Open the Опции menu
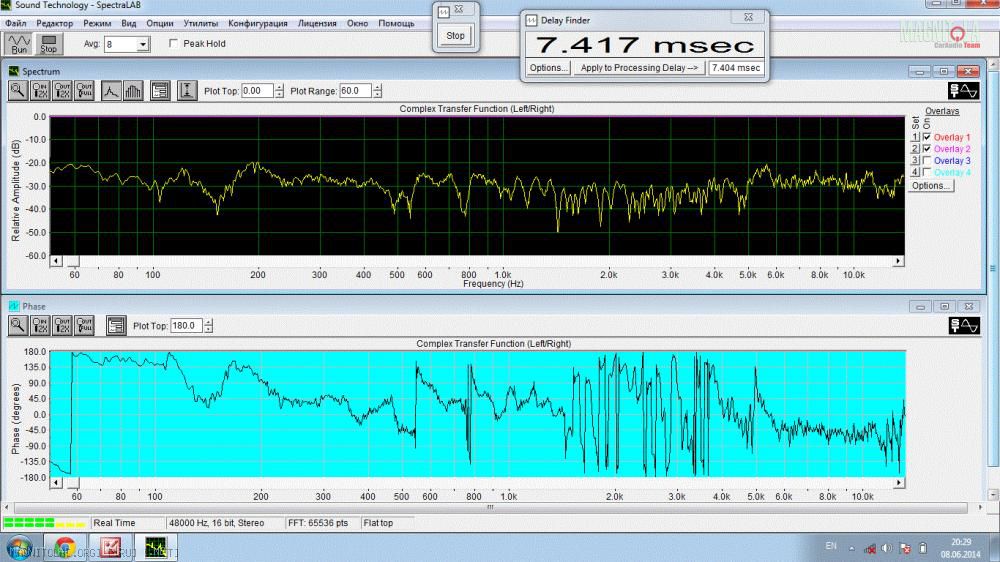 (159, 23)
